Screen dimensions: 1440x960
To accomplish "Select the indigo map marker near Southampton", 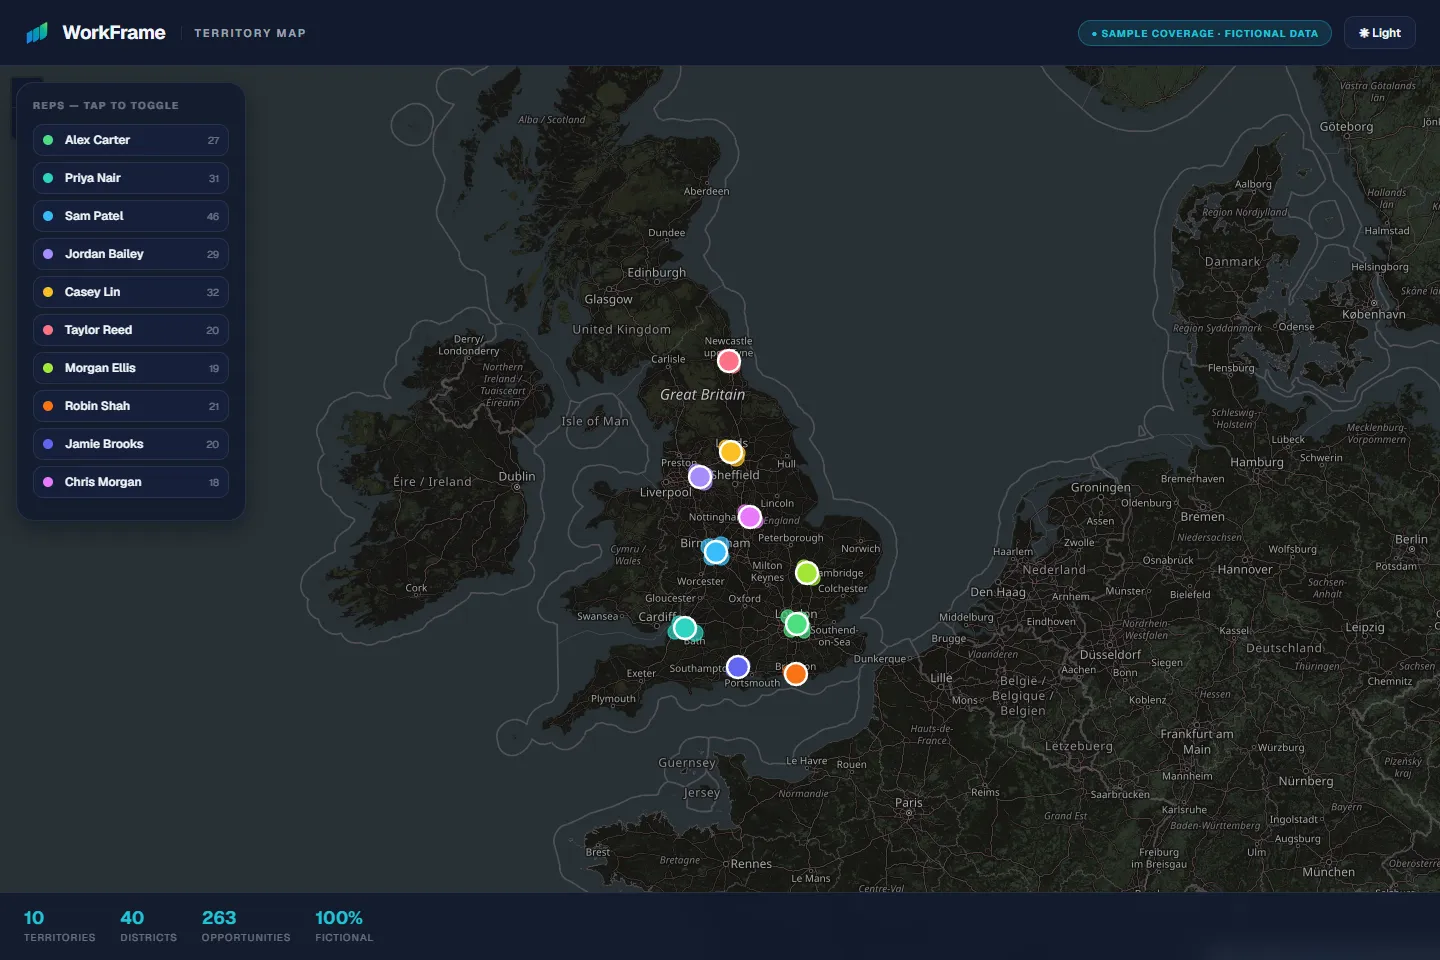I will (x=738, y=667).
